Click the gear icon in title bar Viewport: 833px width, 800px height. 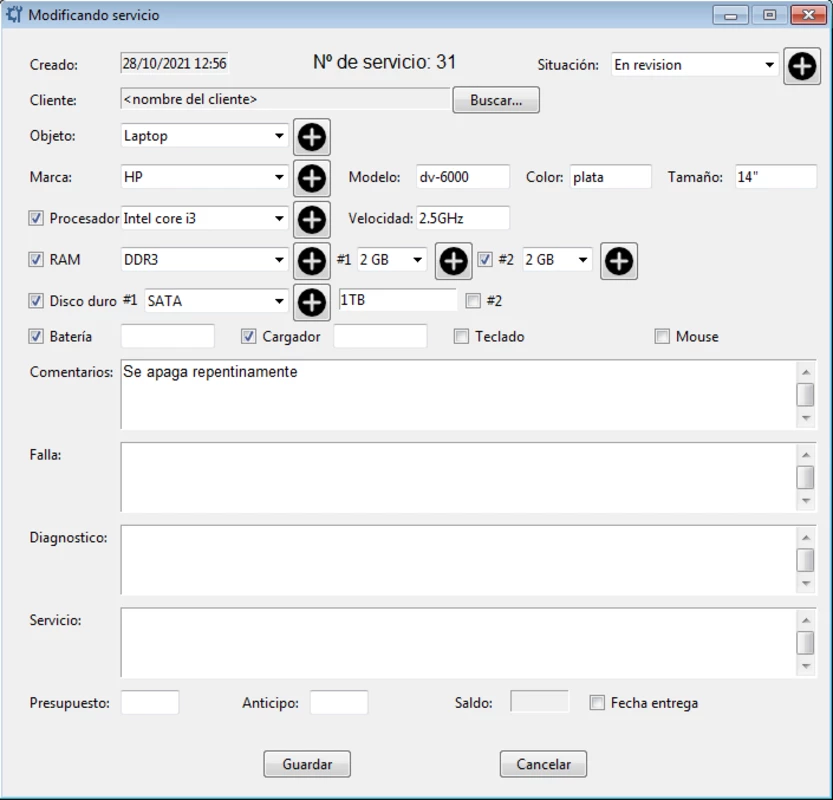coord(14,15)
